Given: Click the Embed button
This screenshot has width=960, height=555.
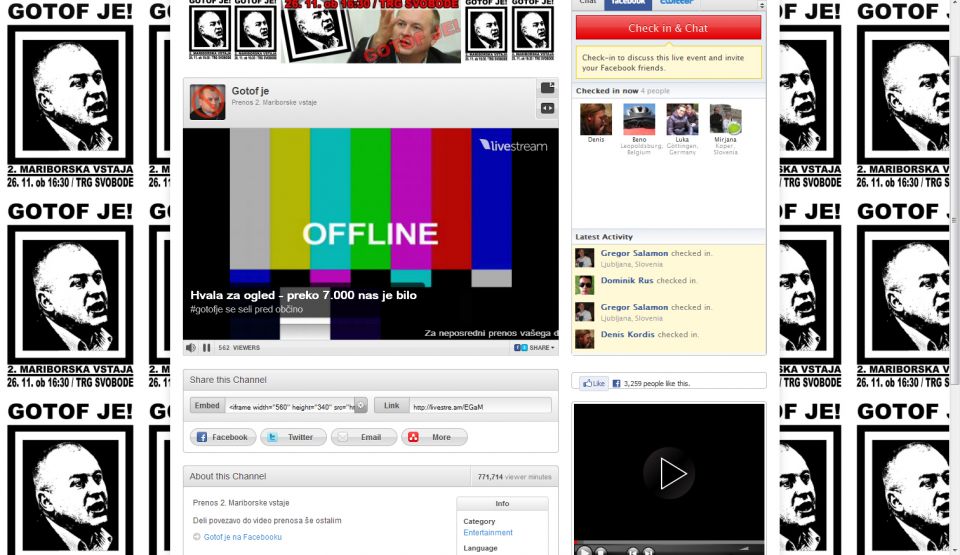Looking at the screenshot, I should (207, 406).
